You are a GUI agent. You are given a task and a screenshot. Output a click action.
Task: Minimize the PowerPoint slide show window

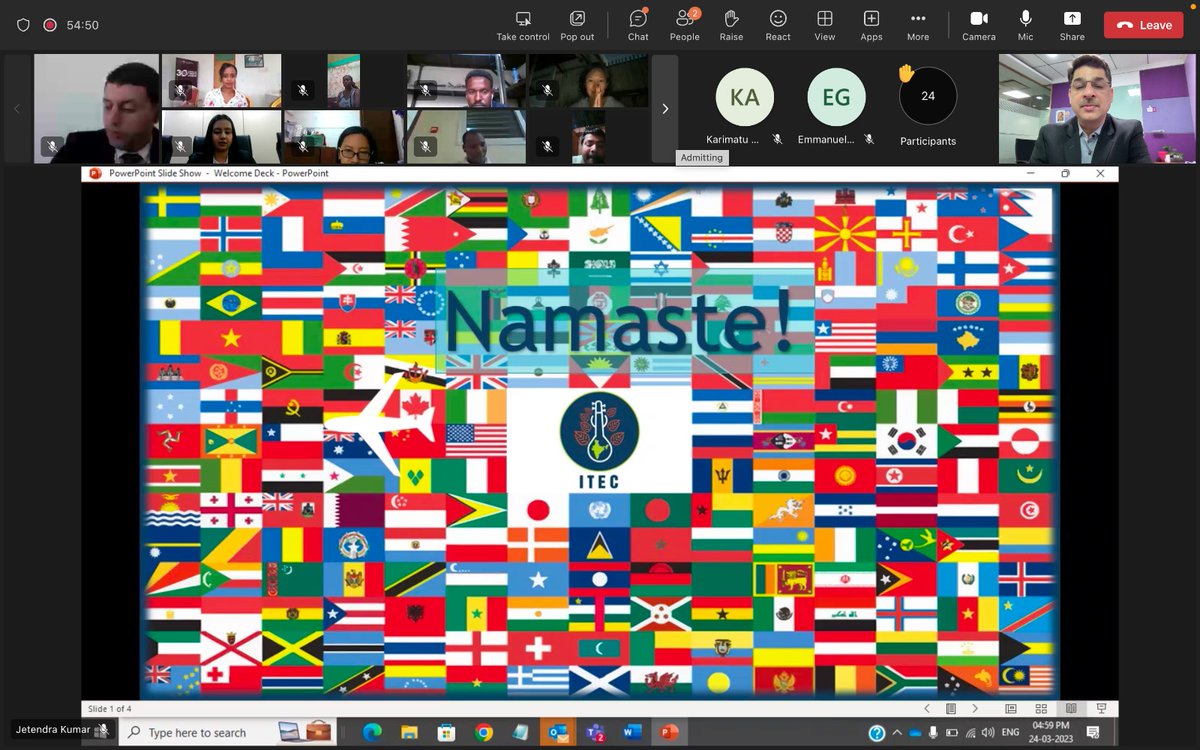[1030, 173]
